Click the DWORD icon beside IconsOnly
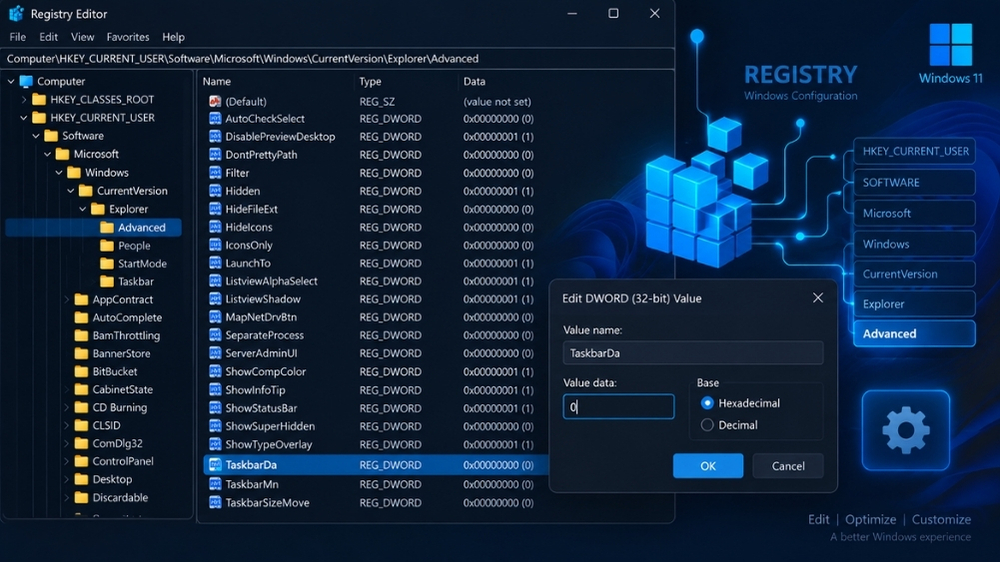 215,245
